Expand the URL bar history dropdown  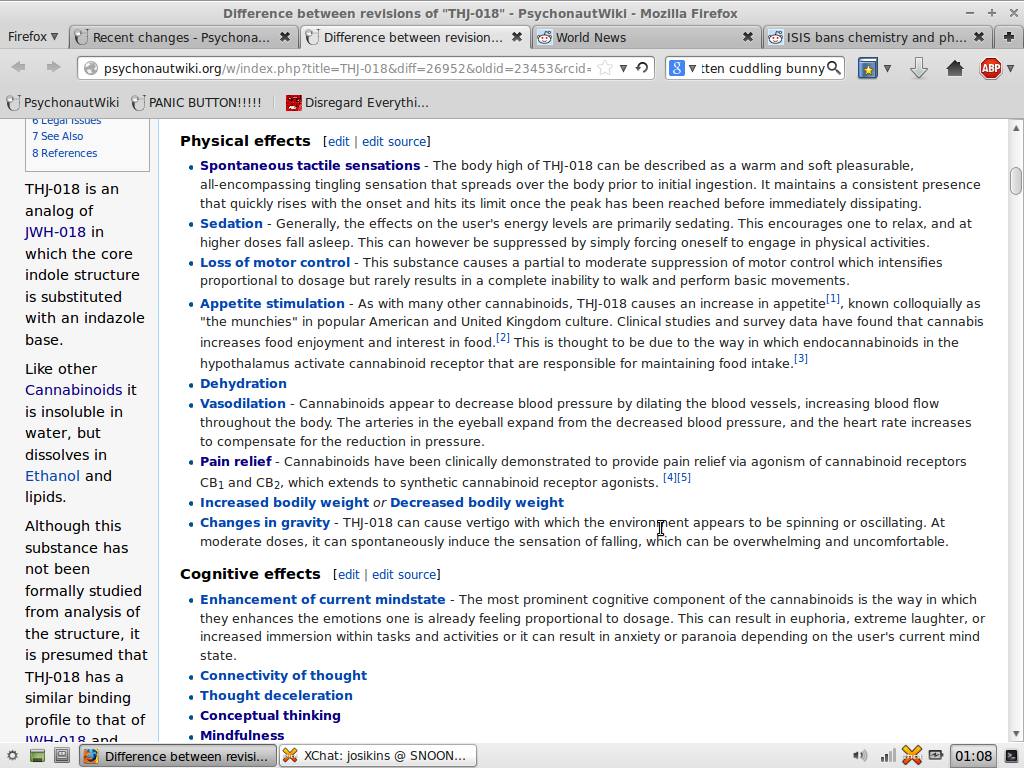pos(623,68)
